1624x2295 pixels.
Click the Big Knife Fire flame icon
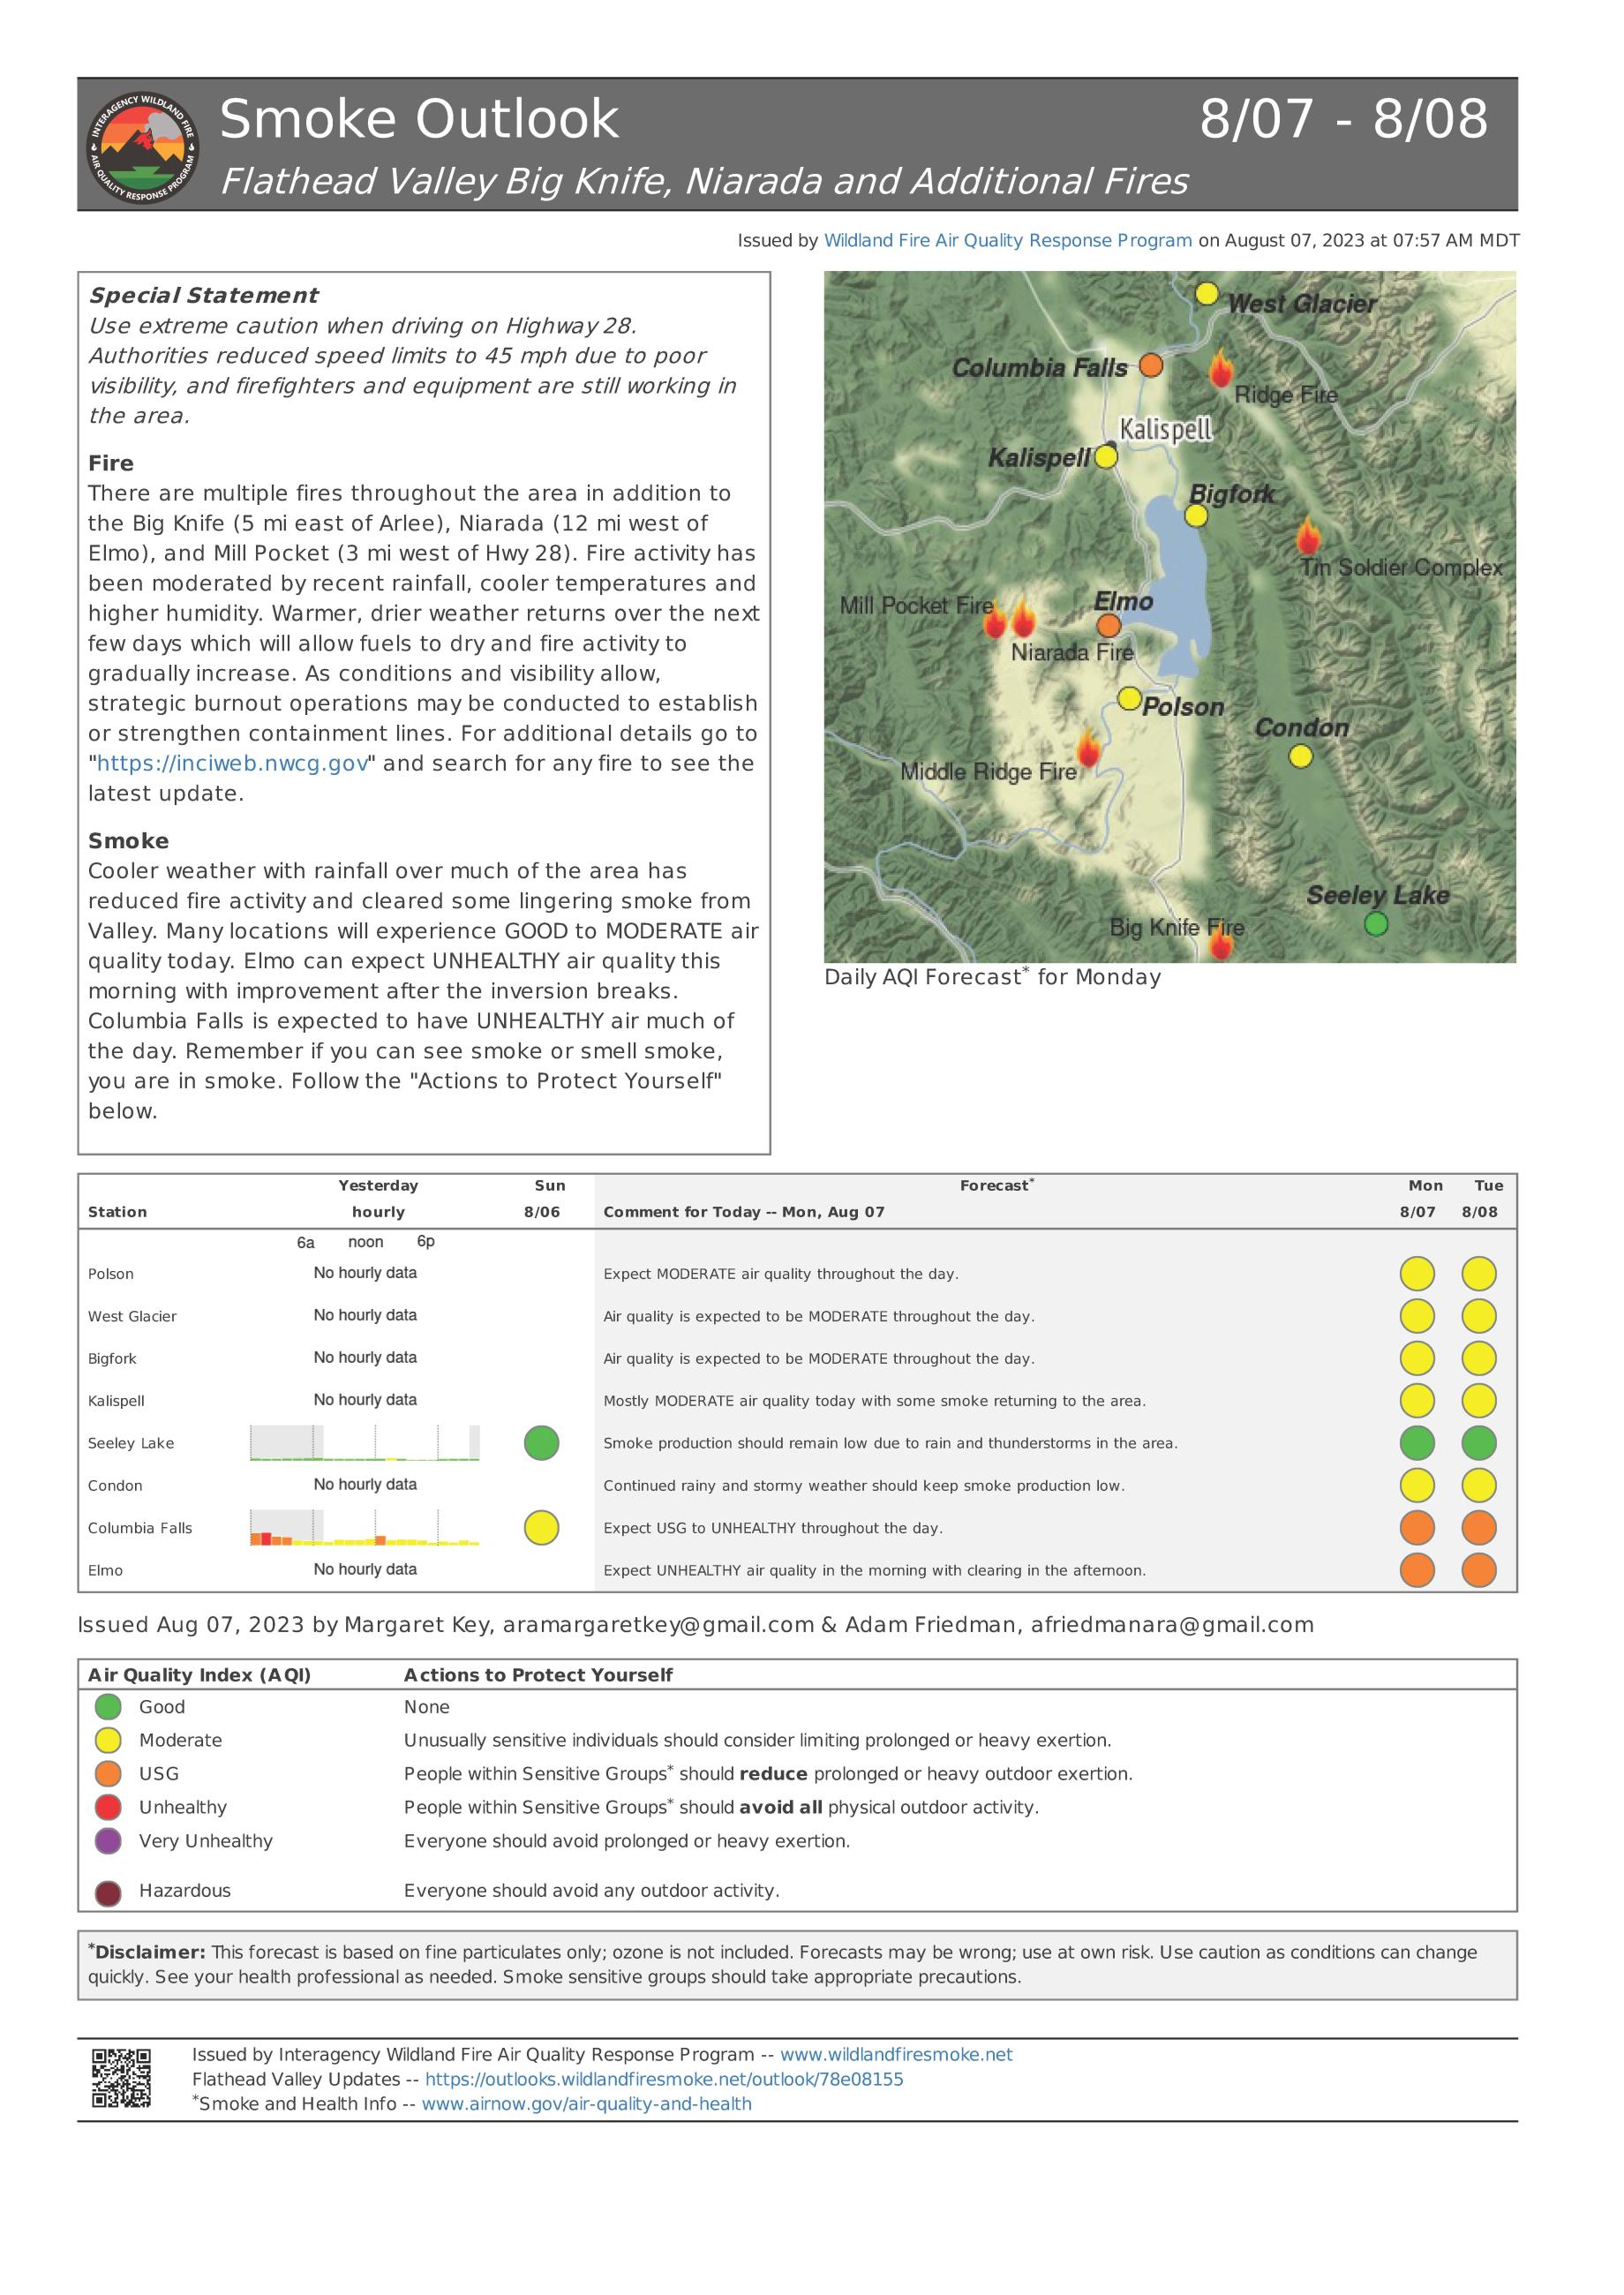click(1221, 941)
